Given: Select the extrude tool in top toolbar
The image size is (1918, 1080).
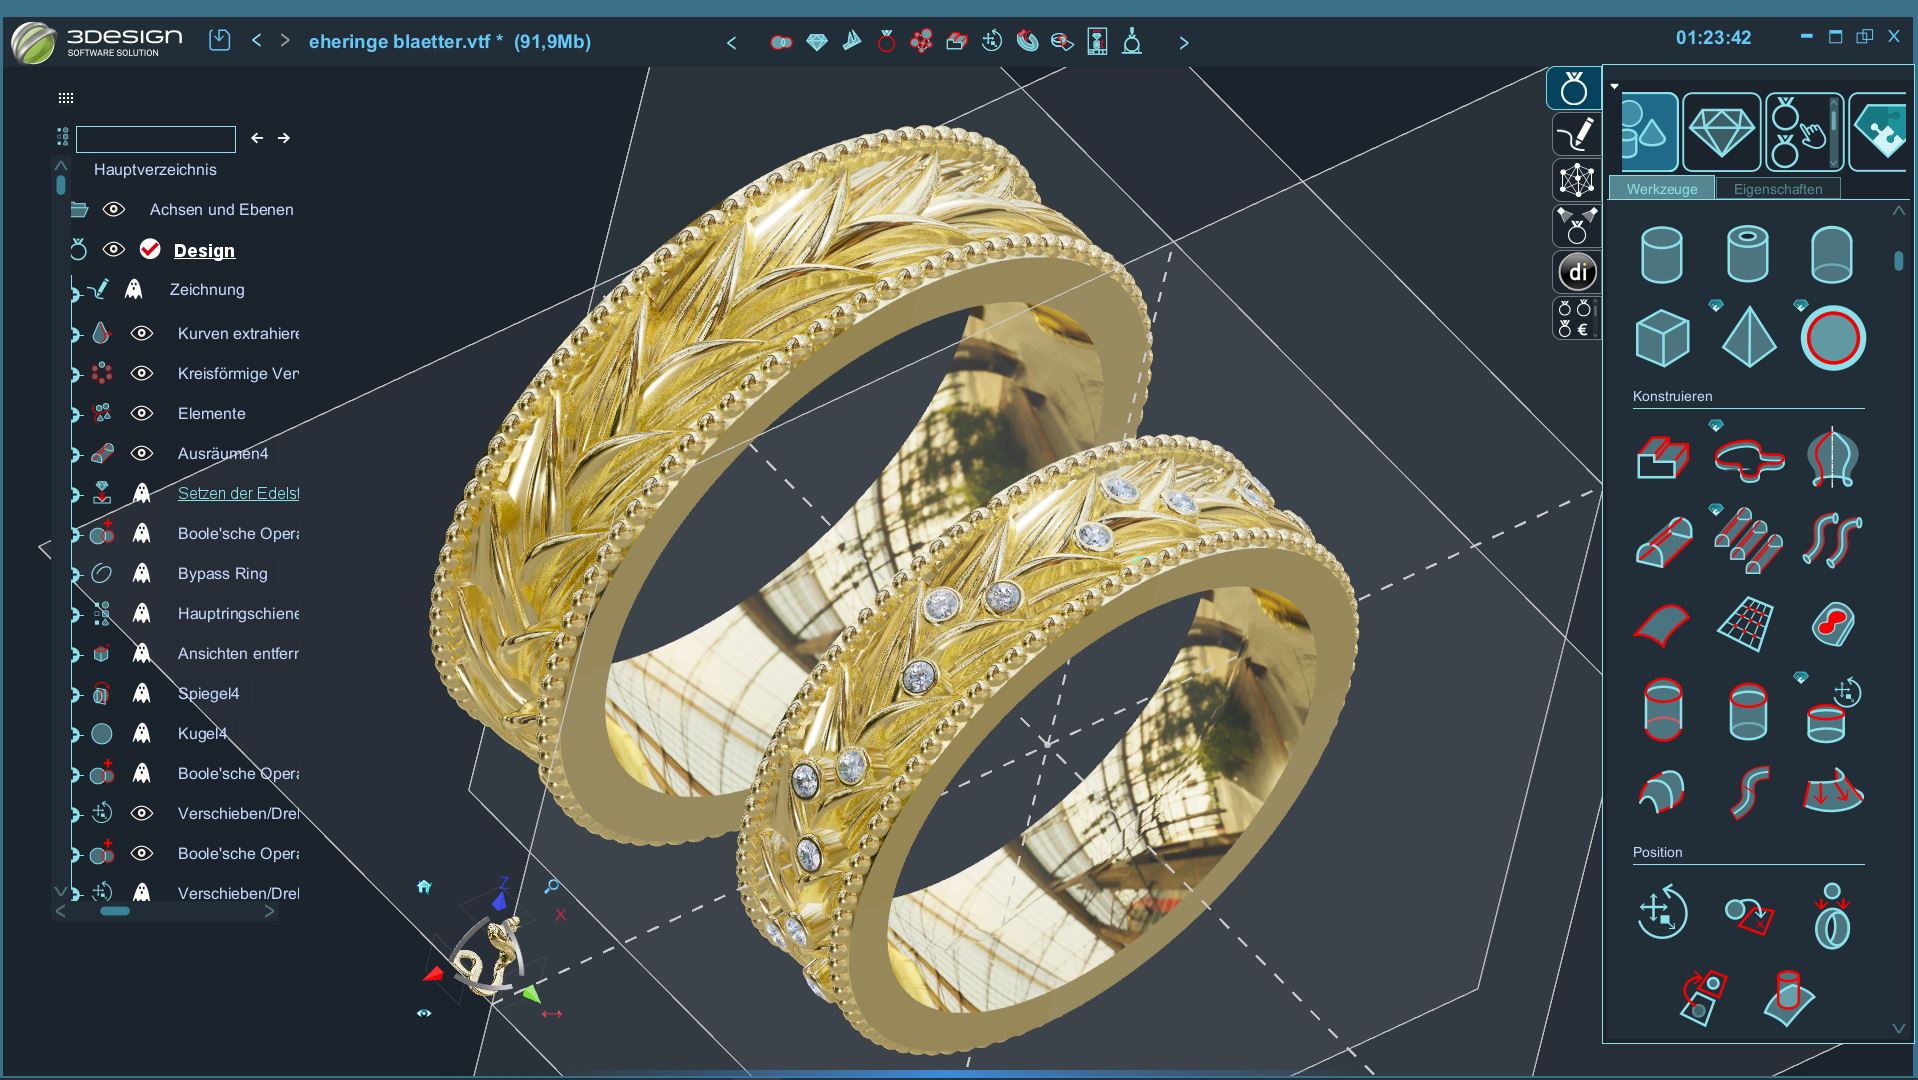Looking at the screenshot, I should pyautogui.click(x=956, y=41).
